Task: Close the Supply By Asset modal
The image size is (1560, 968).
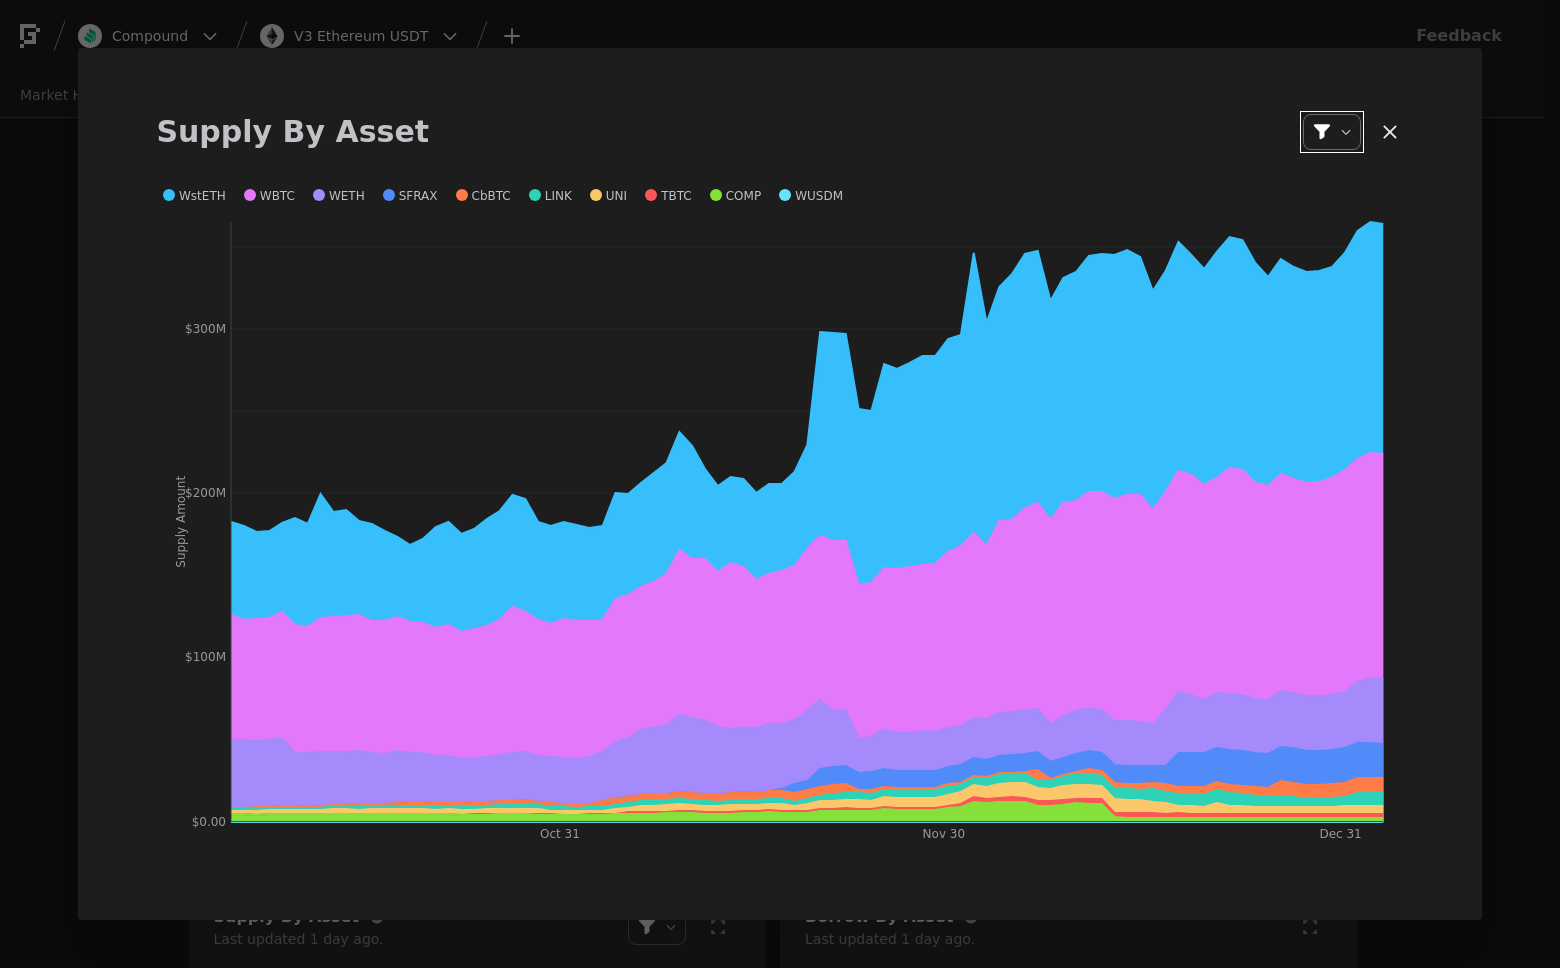Action: pyautogui.click(x=1390, y=132)
